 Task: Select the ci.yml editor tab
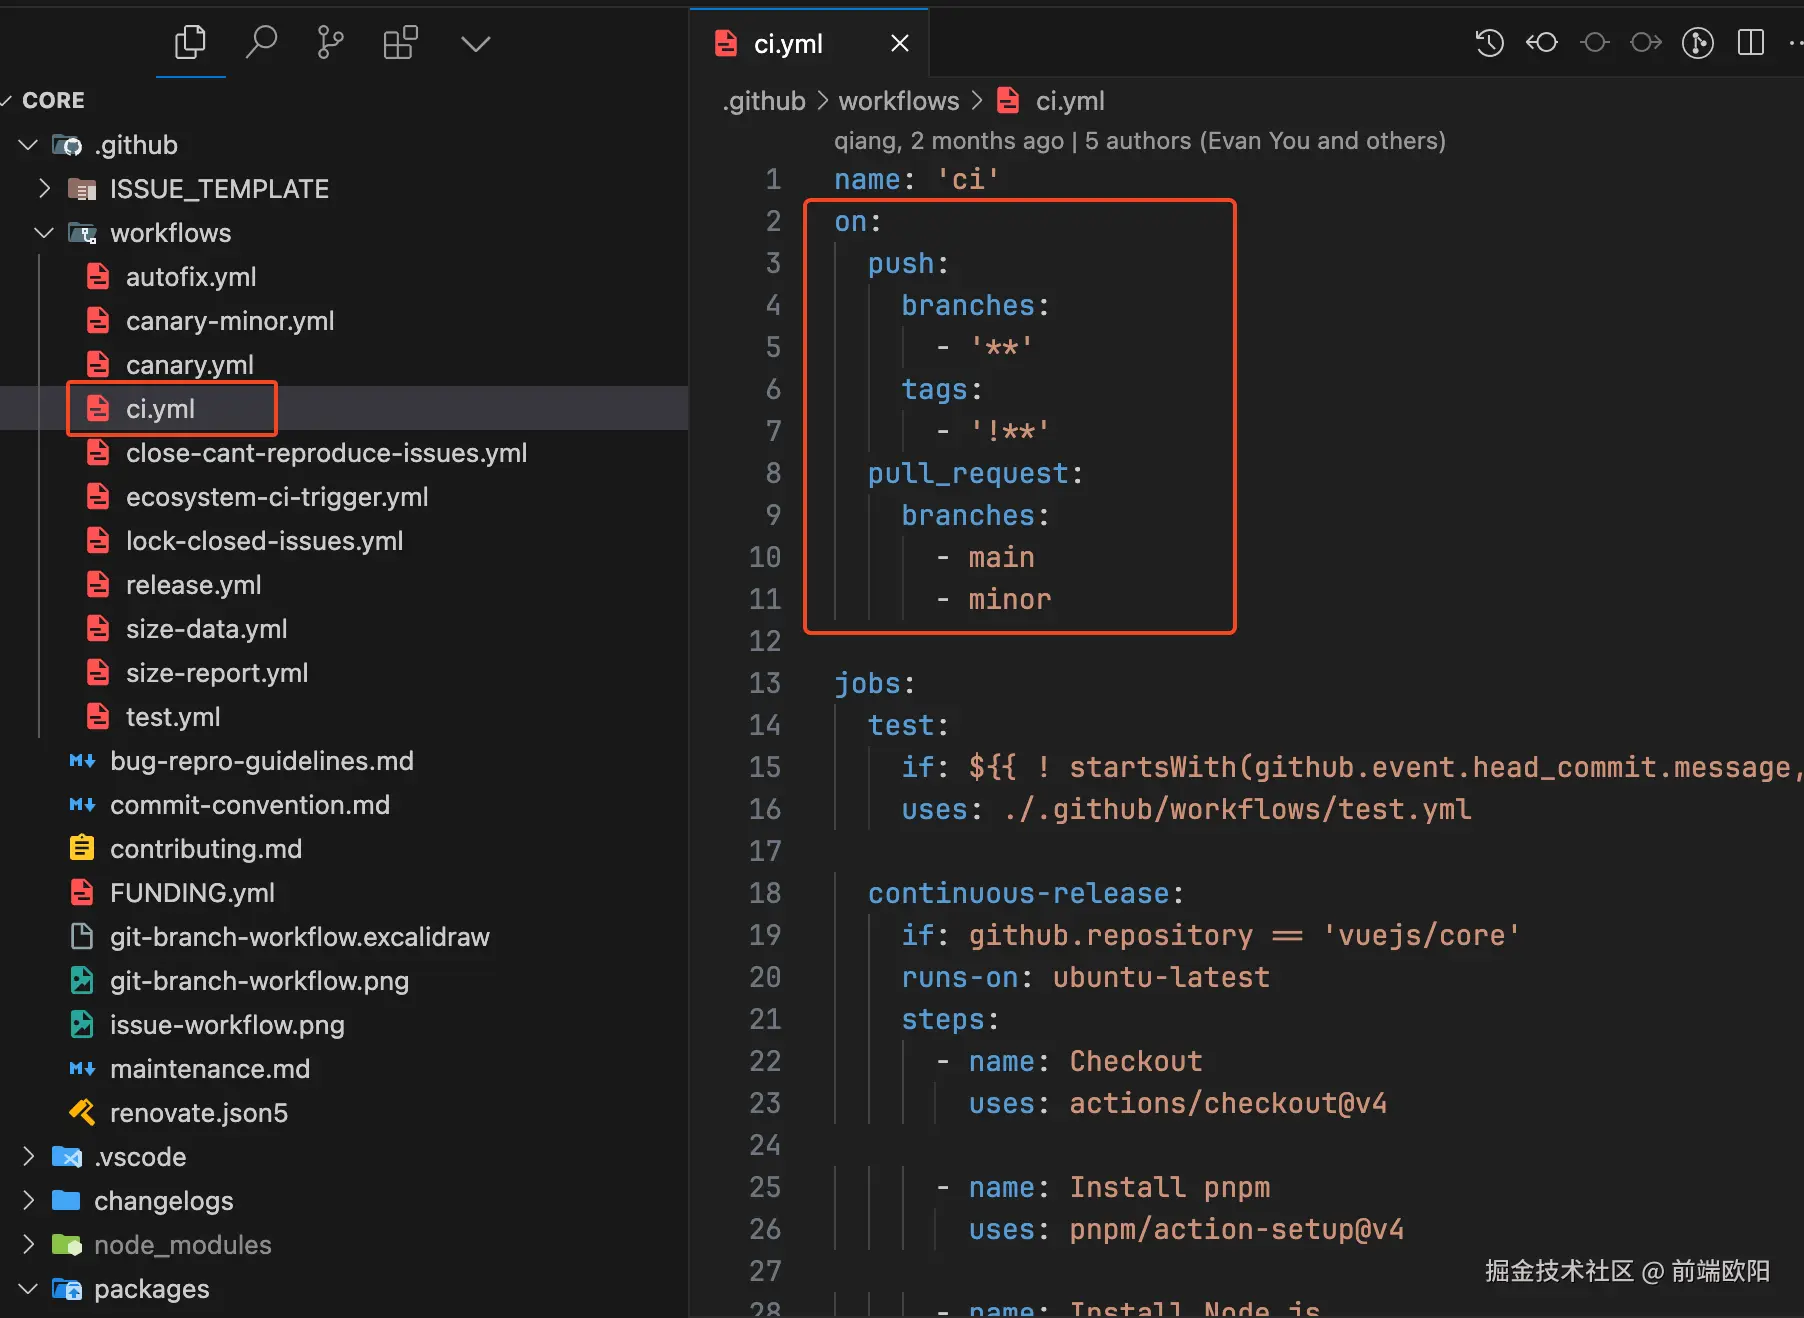809,43
